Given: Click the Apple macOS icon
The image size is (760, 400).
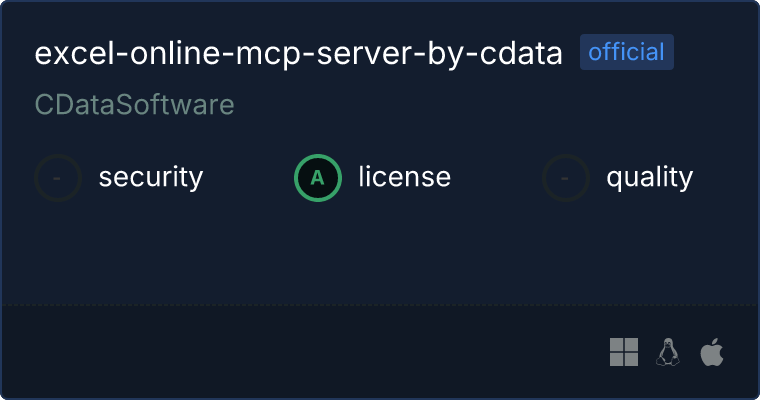Looking at the screenshot, I should pos(712,352).
